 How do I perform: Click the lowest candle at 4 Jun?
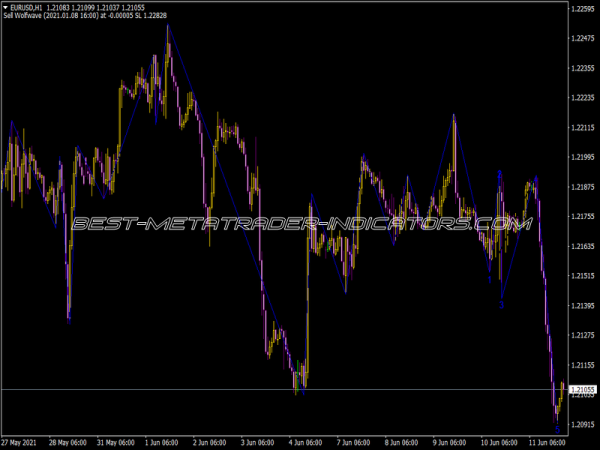point(296,390)
